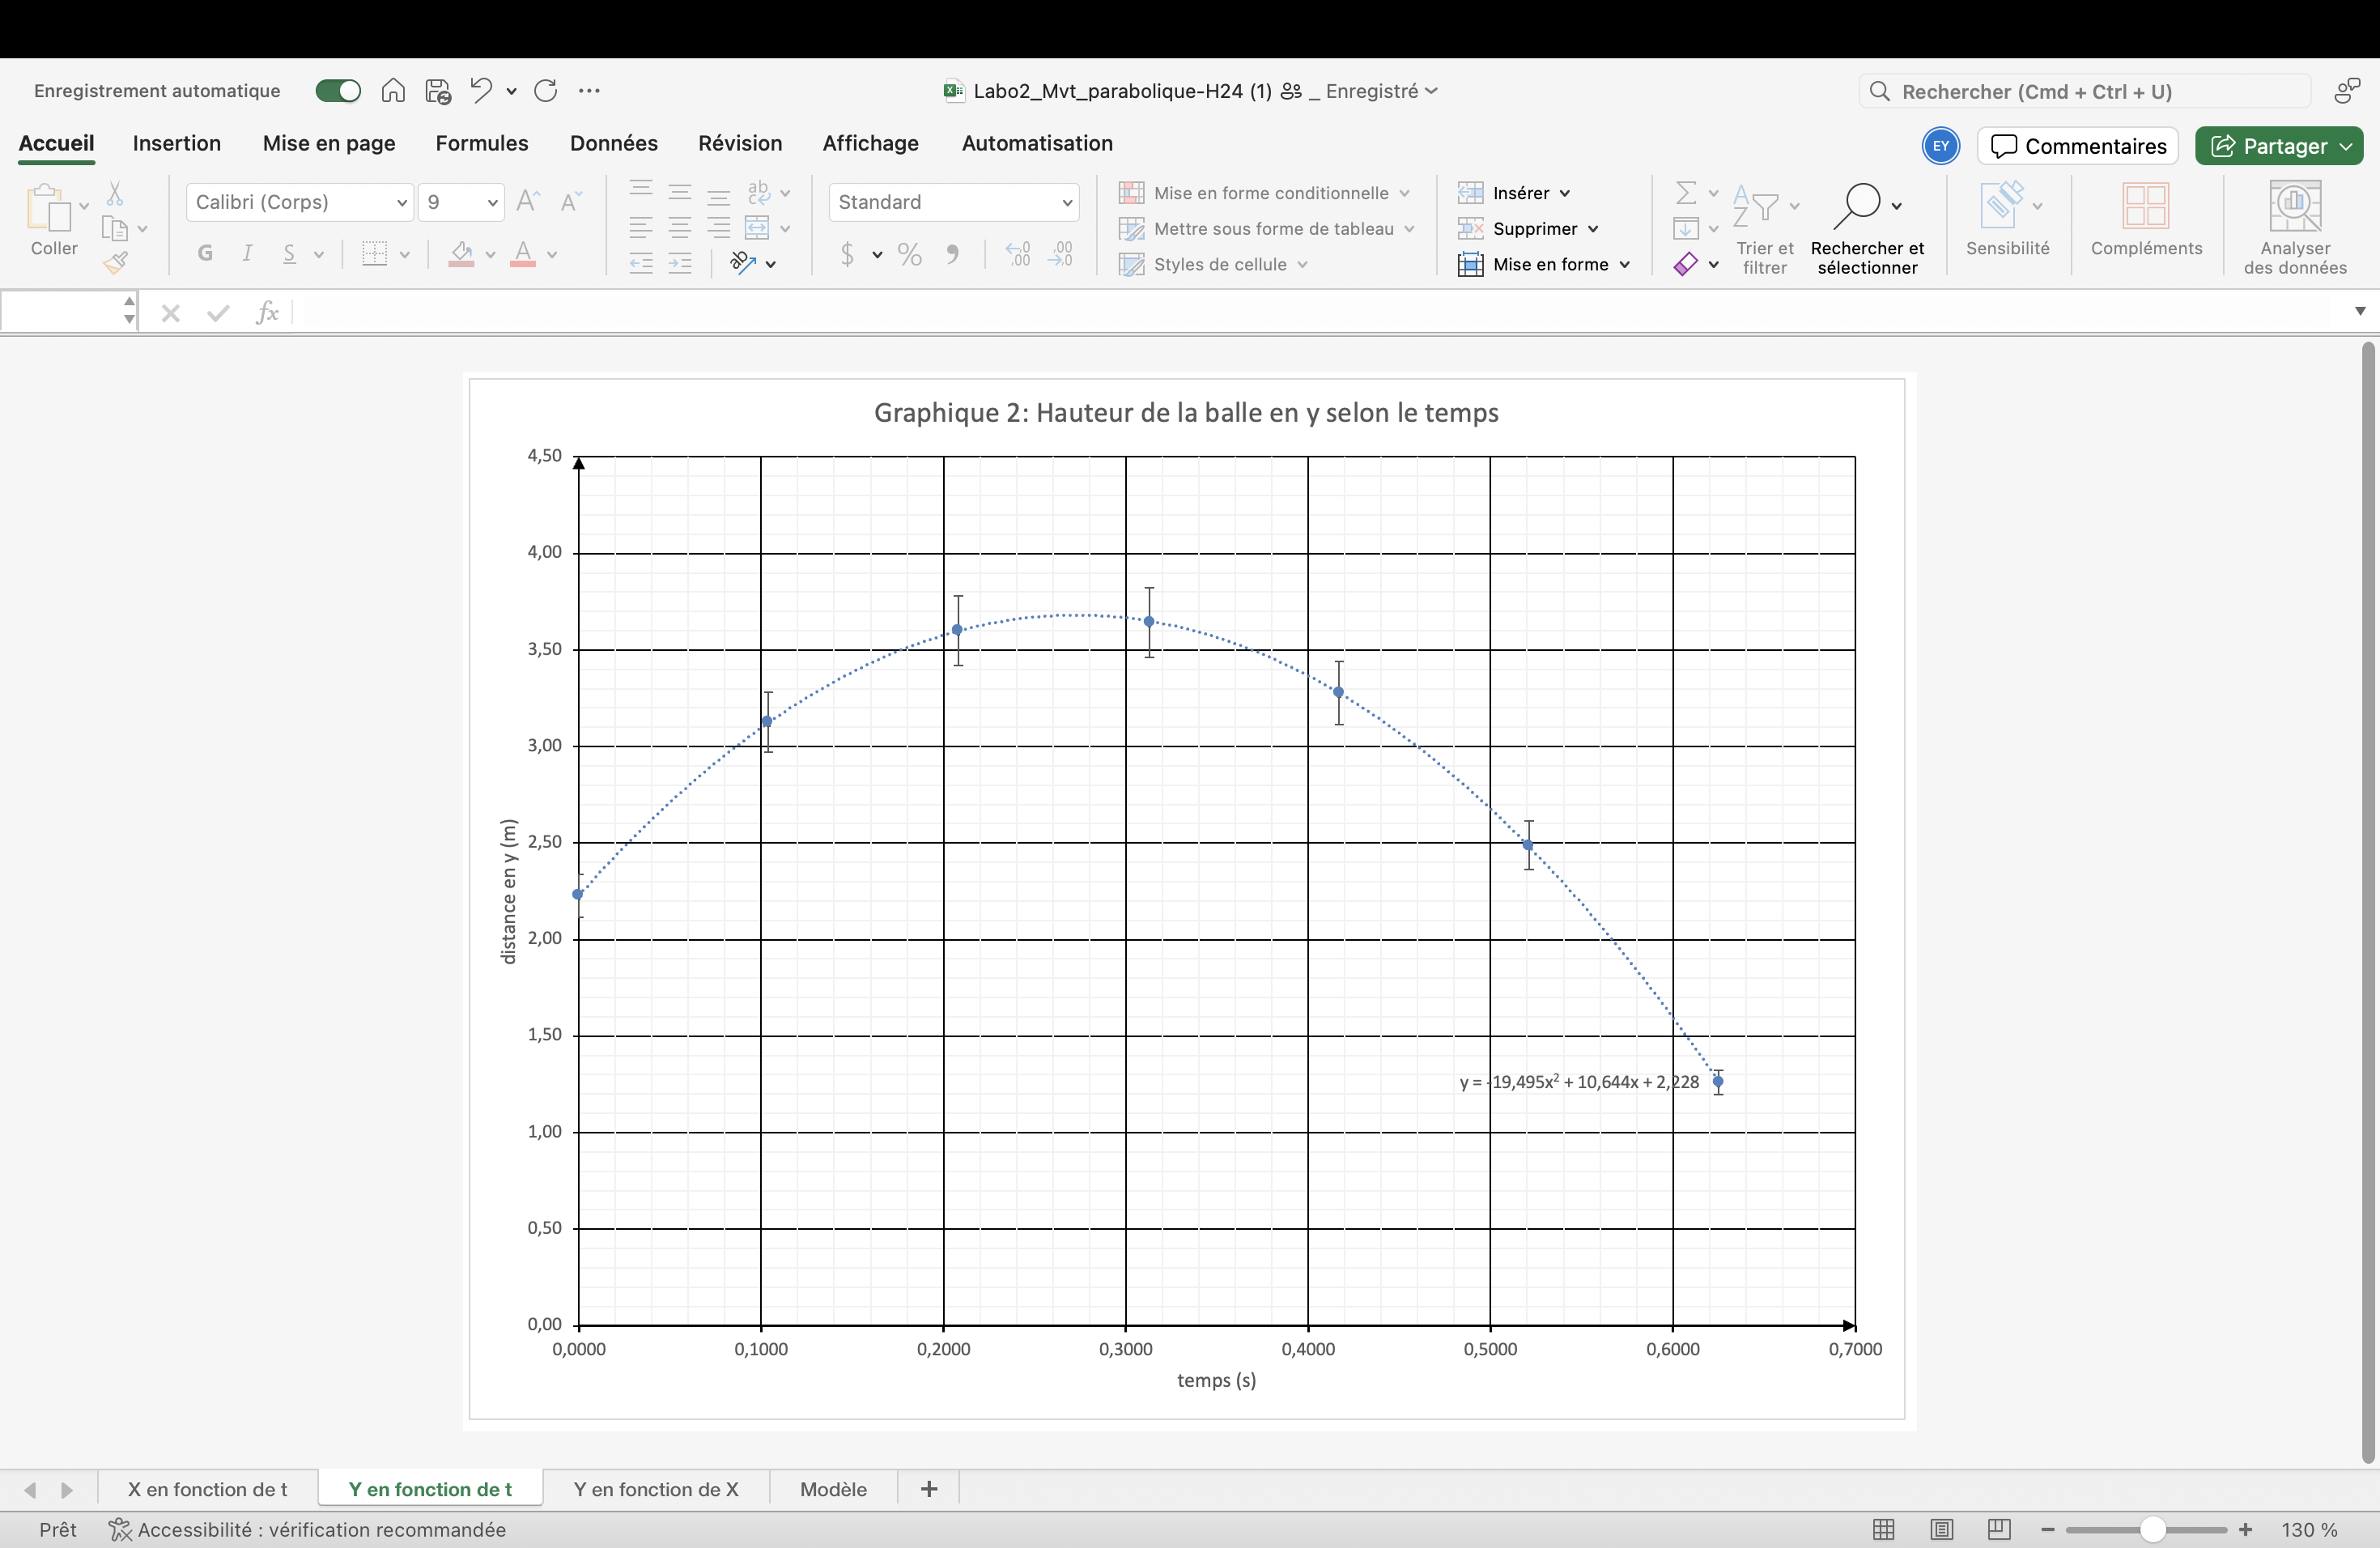This screenshot has height=1548, width=2380.
Task: Click the center horizontally align icon
Action: coord(680,228)
